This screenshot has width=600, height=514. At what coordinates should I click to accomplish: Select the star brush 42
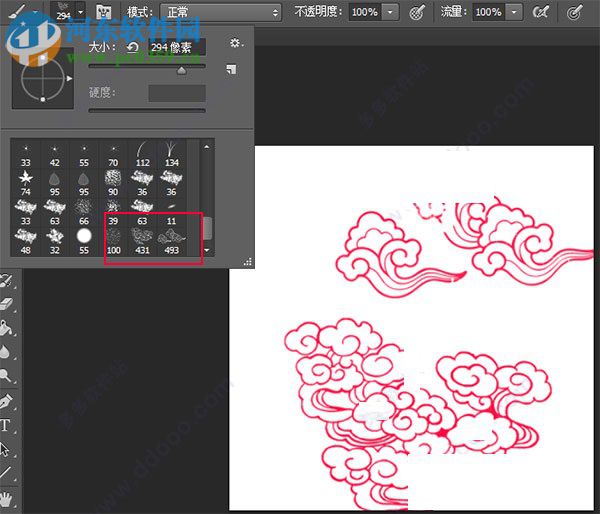point(55,154)
